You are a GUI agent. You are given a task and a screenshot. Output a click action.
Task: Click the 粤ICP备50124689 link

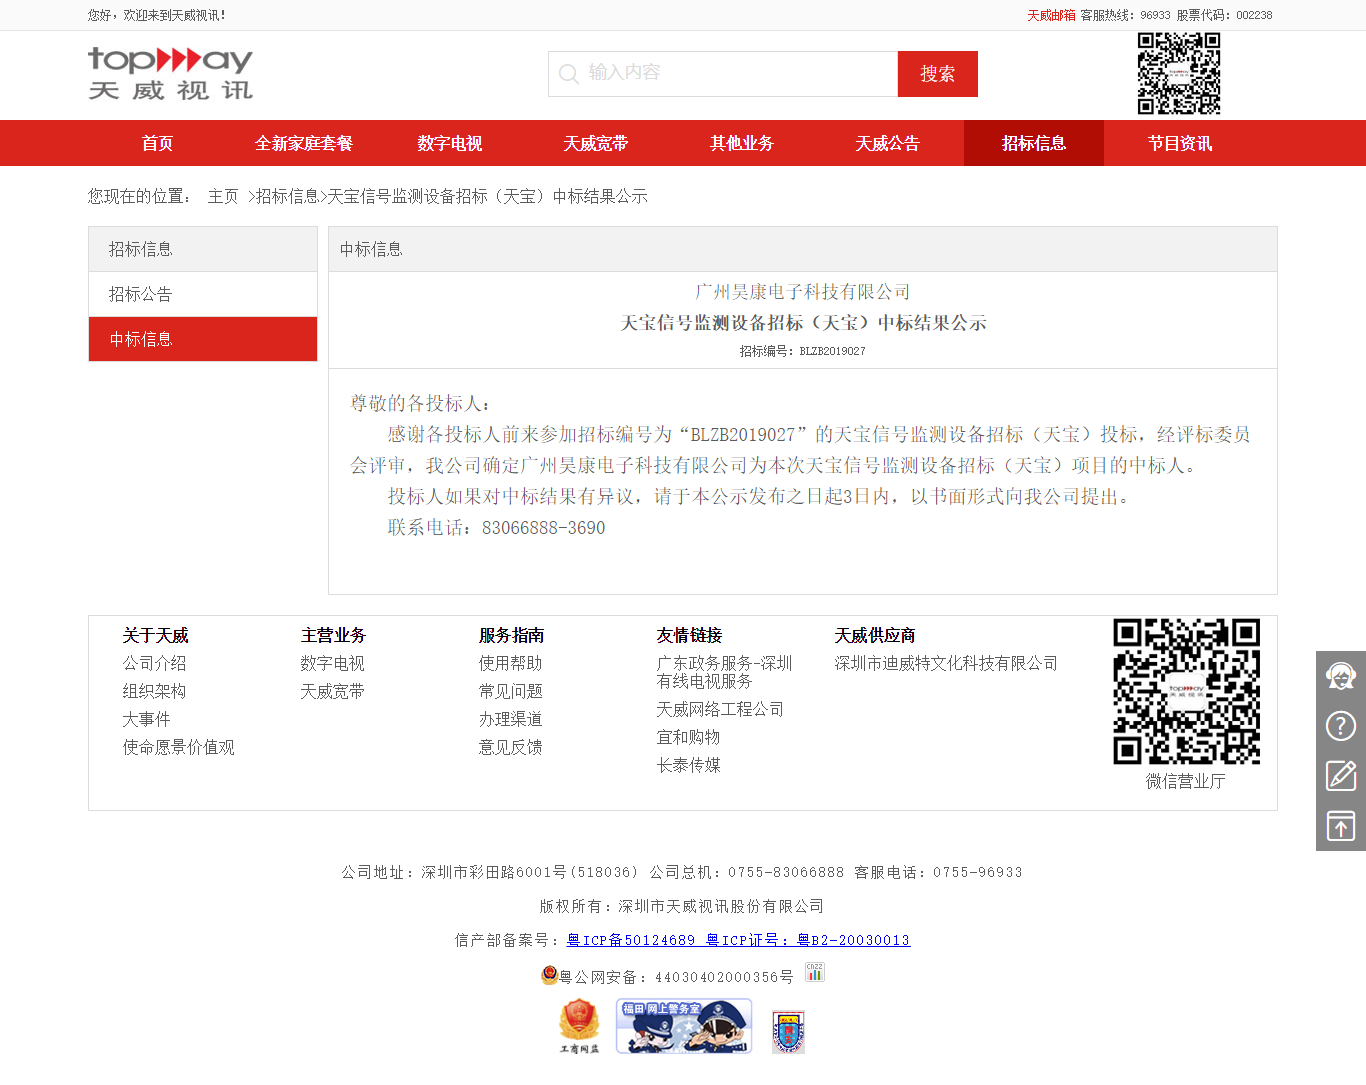631,940
